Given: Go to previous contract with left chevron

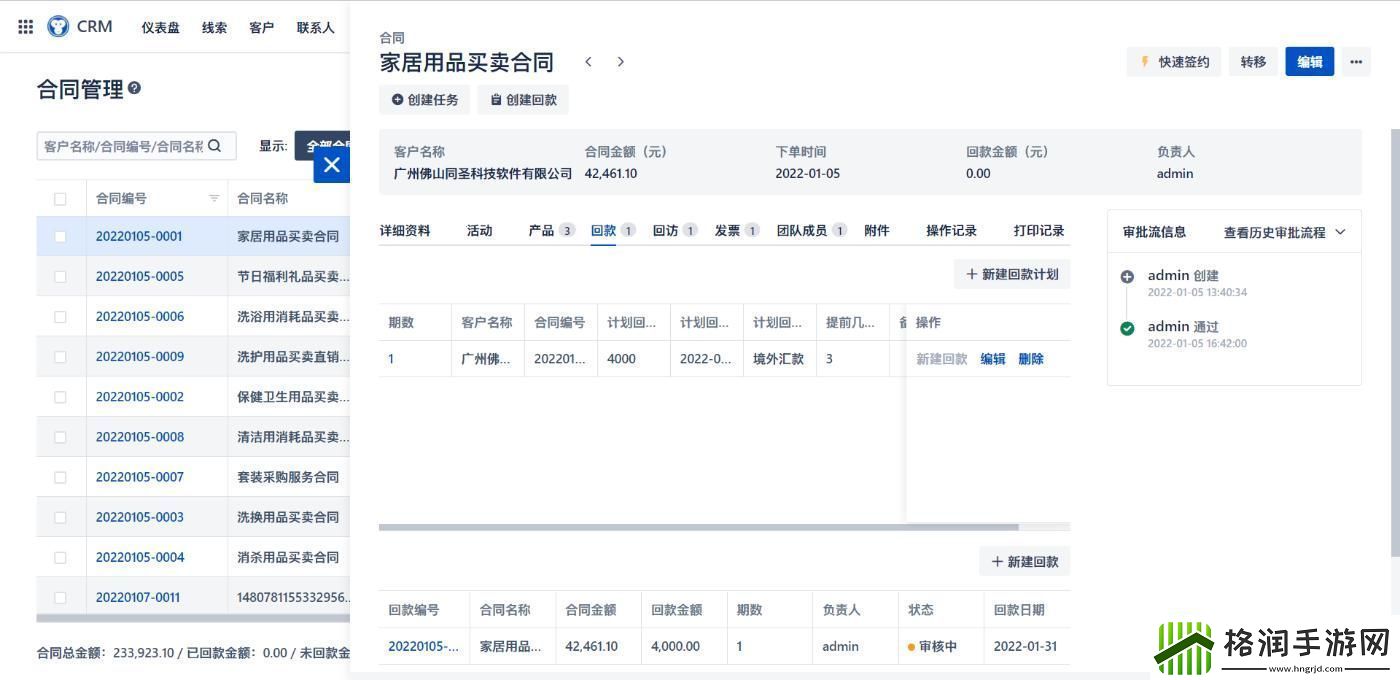Looking at the screenshot, I should pos(588,61).
